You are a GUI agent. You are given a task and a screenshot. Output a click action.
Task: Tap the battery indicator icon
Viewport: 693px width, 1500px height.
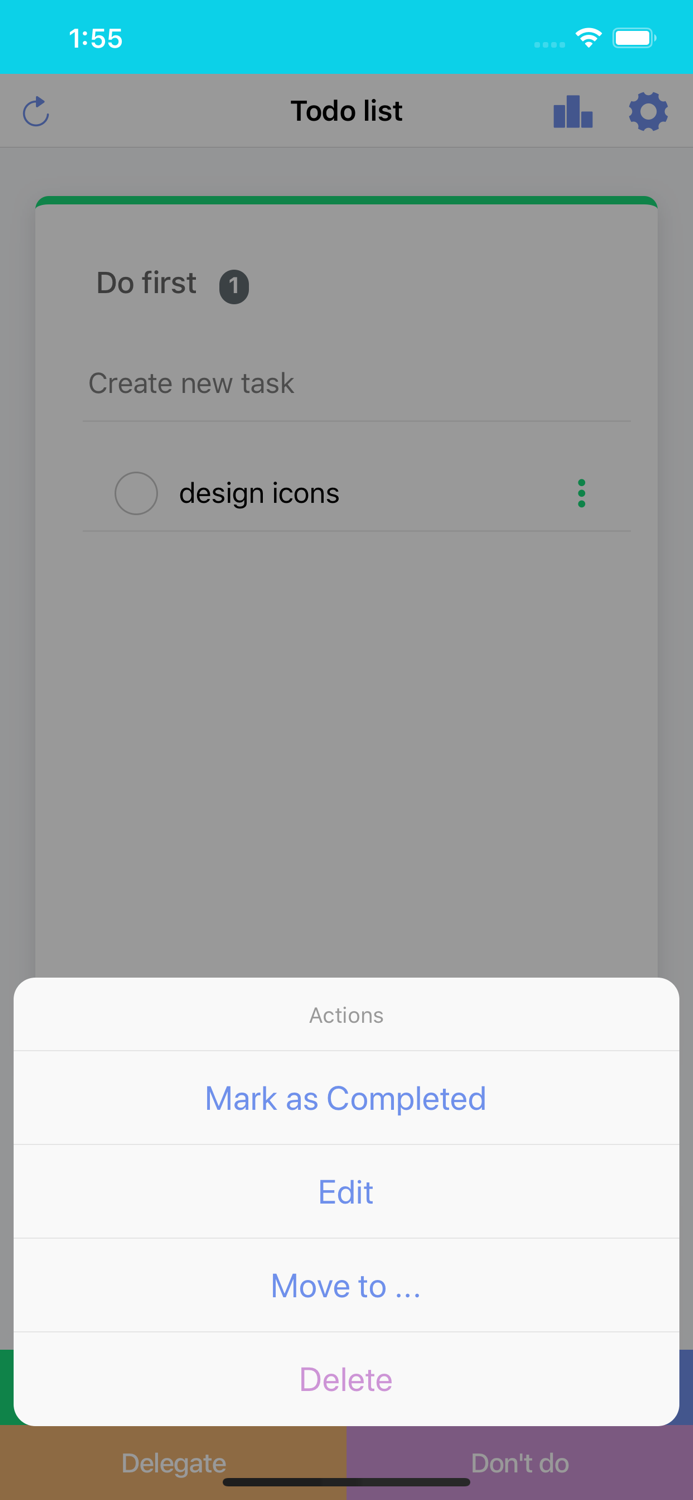tap(634, 39)
